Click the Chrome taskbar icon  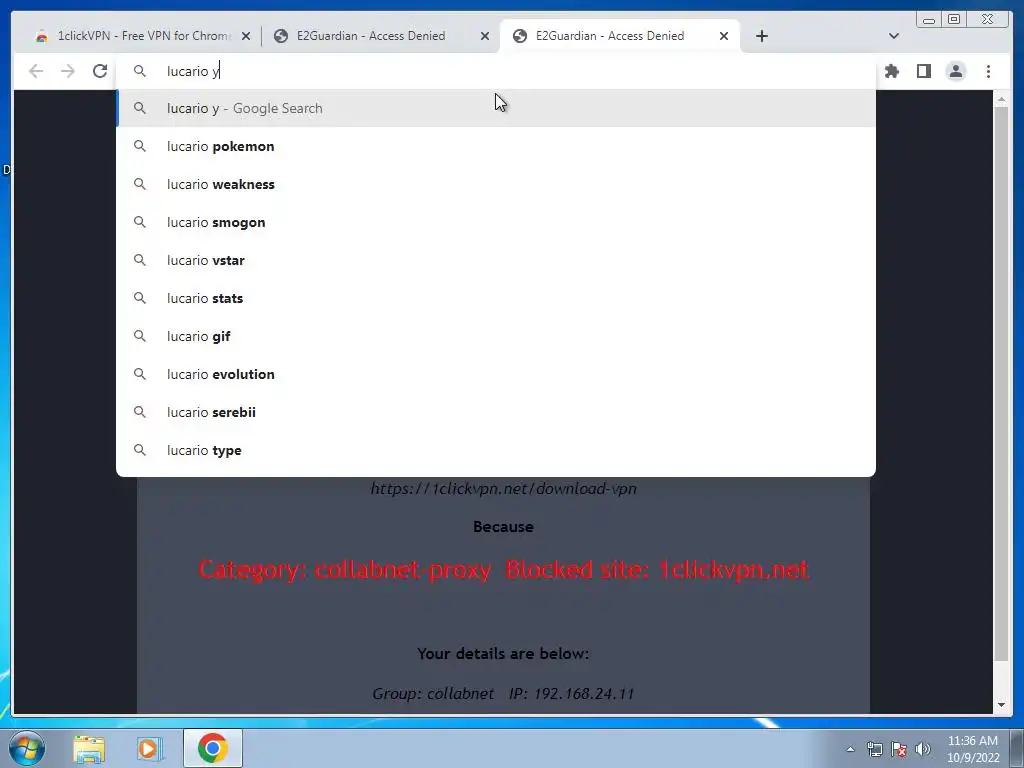pyautogui.click(x=212, y=748)
